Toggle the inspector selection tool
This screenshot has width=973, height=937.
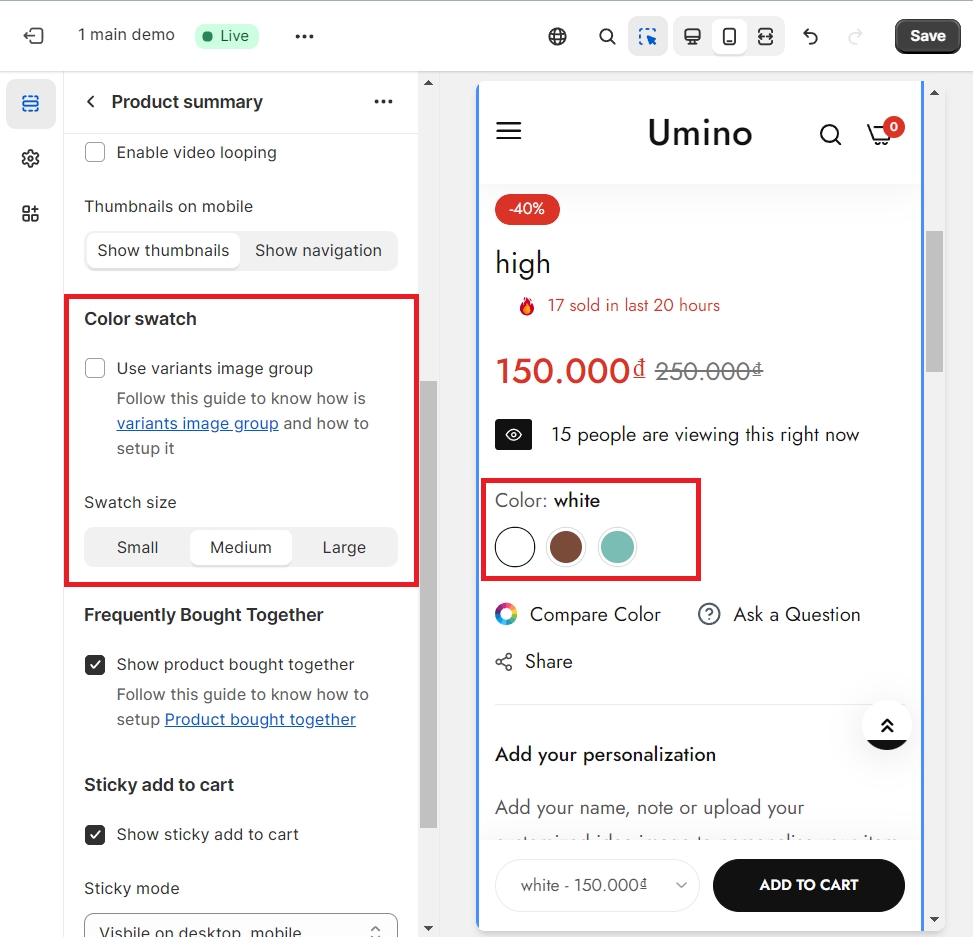(648, 36)
